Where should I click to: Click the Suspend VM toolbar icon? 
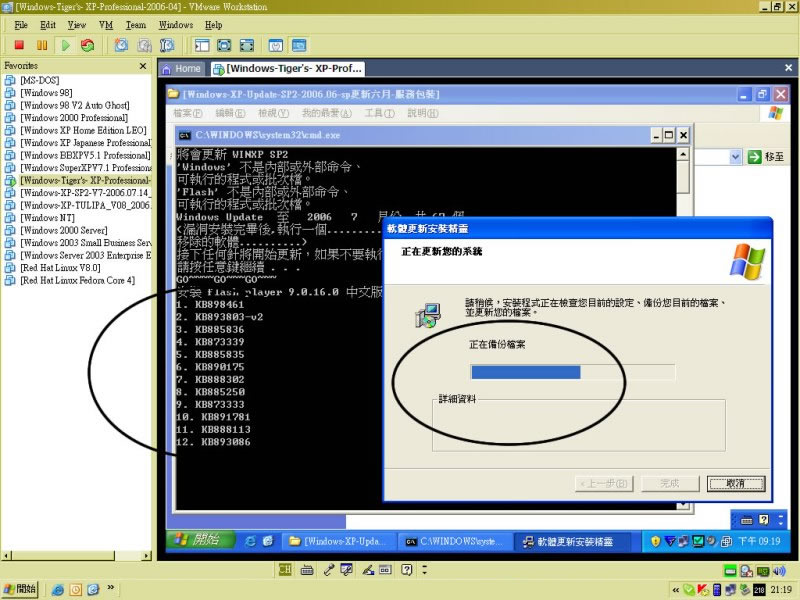(42, 45)
